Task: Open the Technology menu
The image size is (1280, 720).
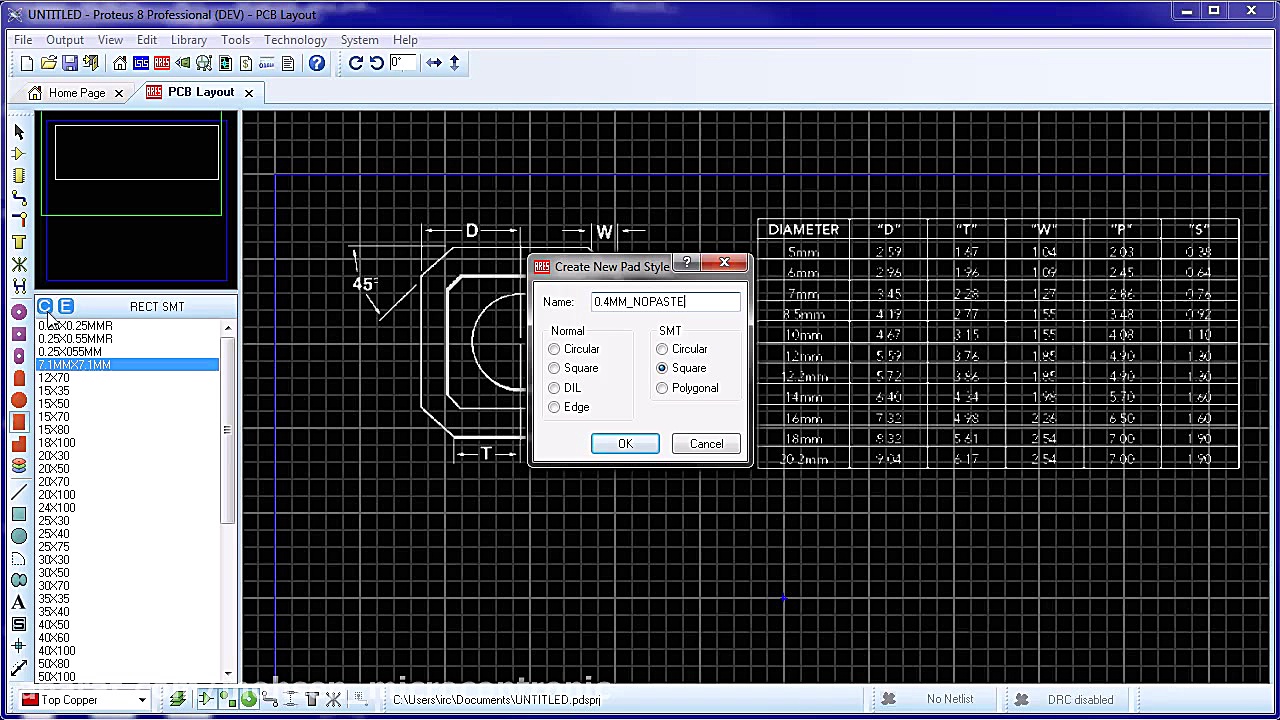Action: coord(295,40)
